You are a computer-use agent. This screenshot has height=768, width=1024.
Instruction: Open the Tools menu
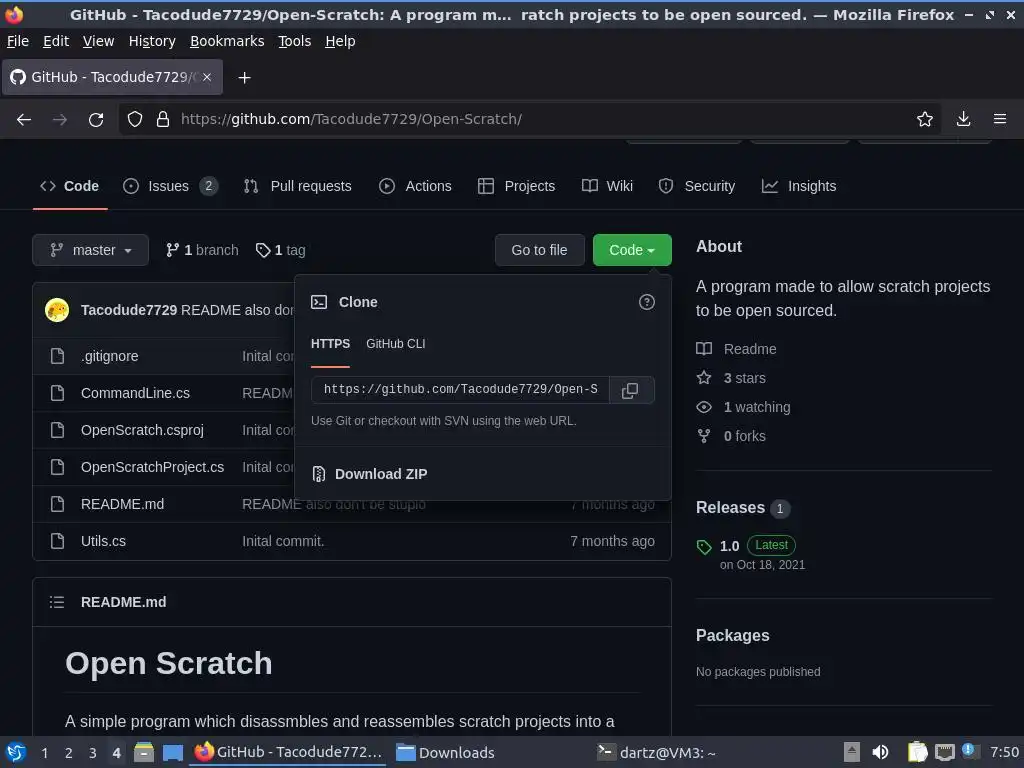point(295,41)
